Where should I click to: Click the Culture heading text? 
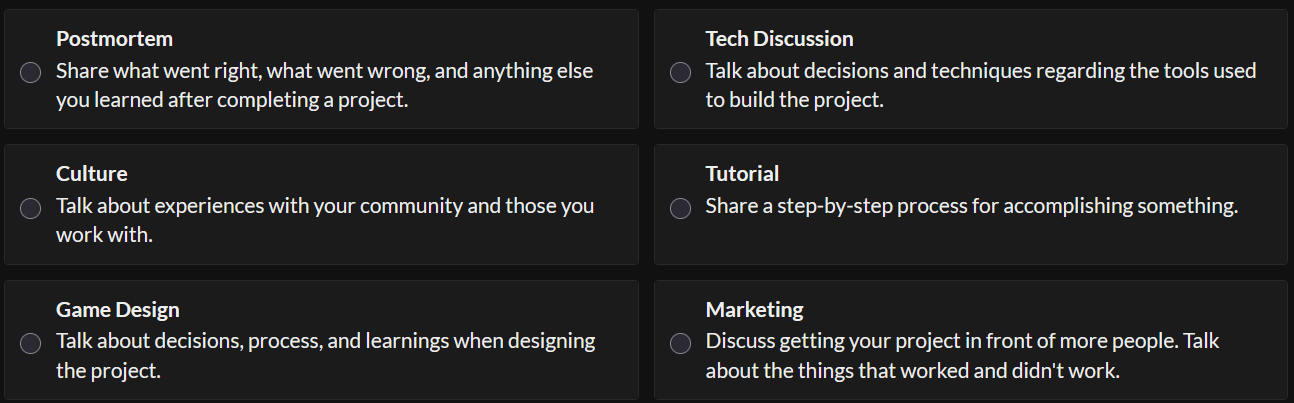point(91,174)
